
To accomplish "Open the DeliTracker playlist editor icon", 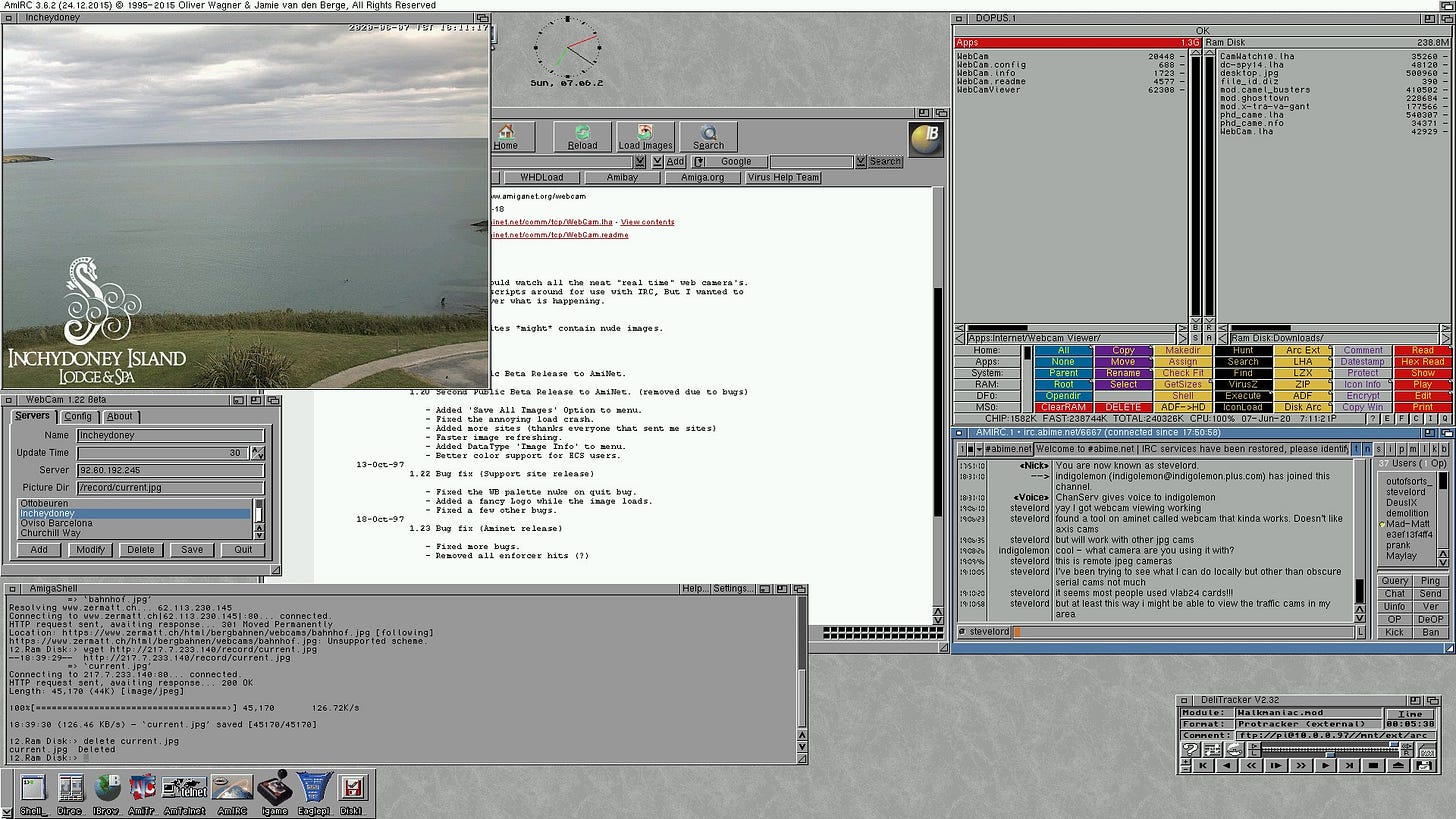I will click(1426, 750).
